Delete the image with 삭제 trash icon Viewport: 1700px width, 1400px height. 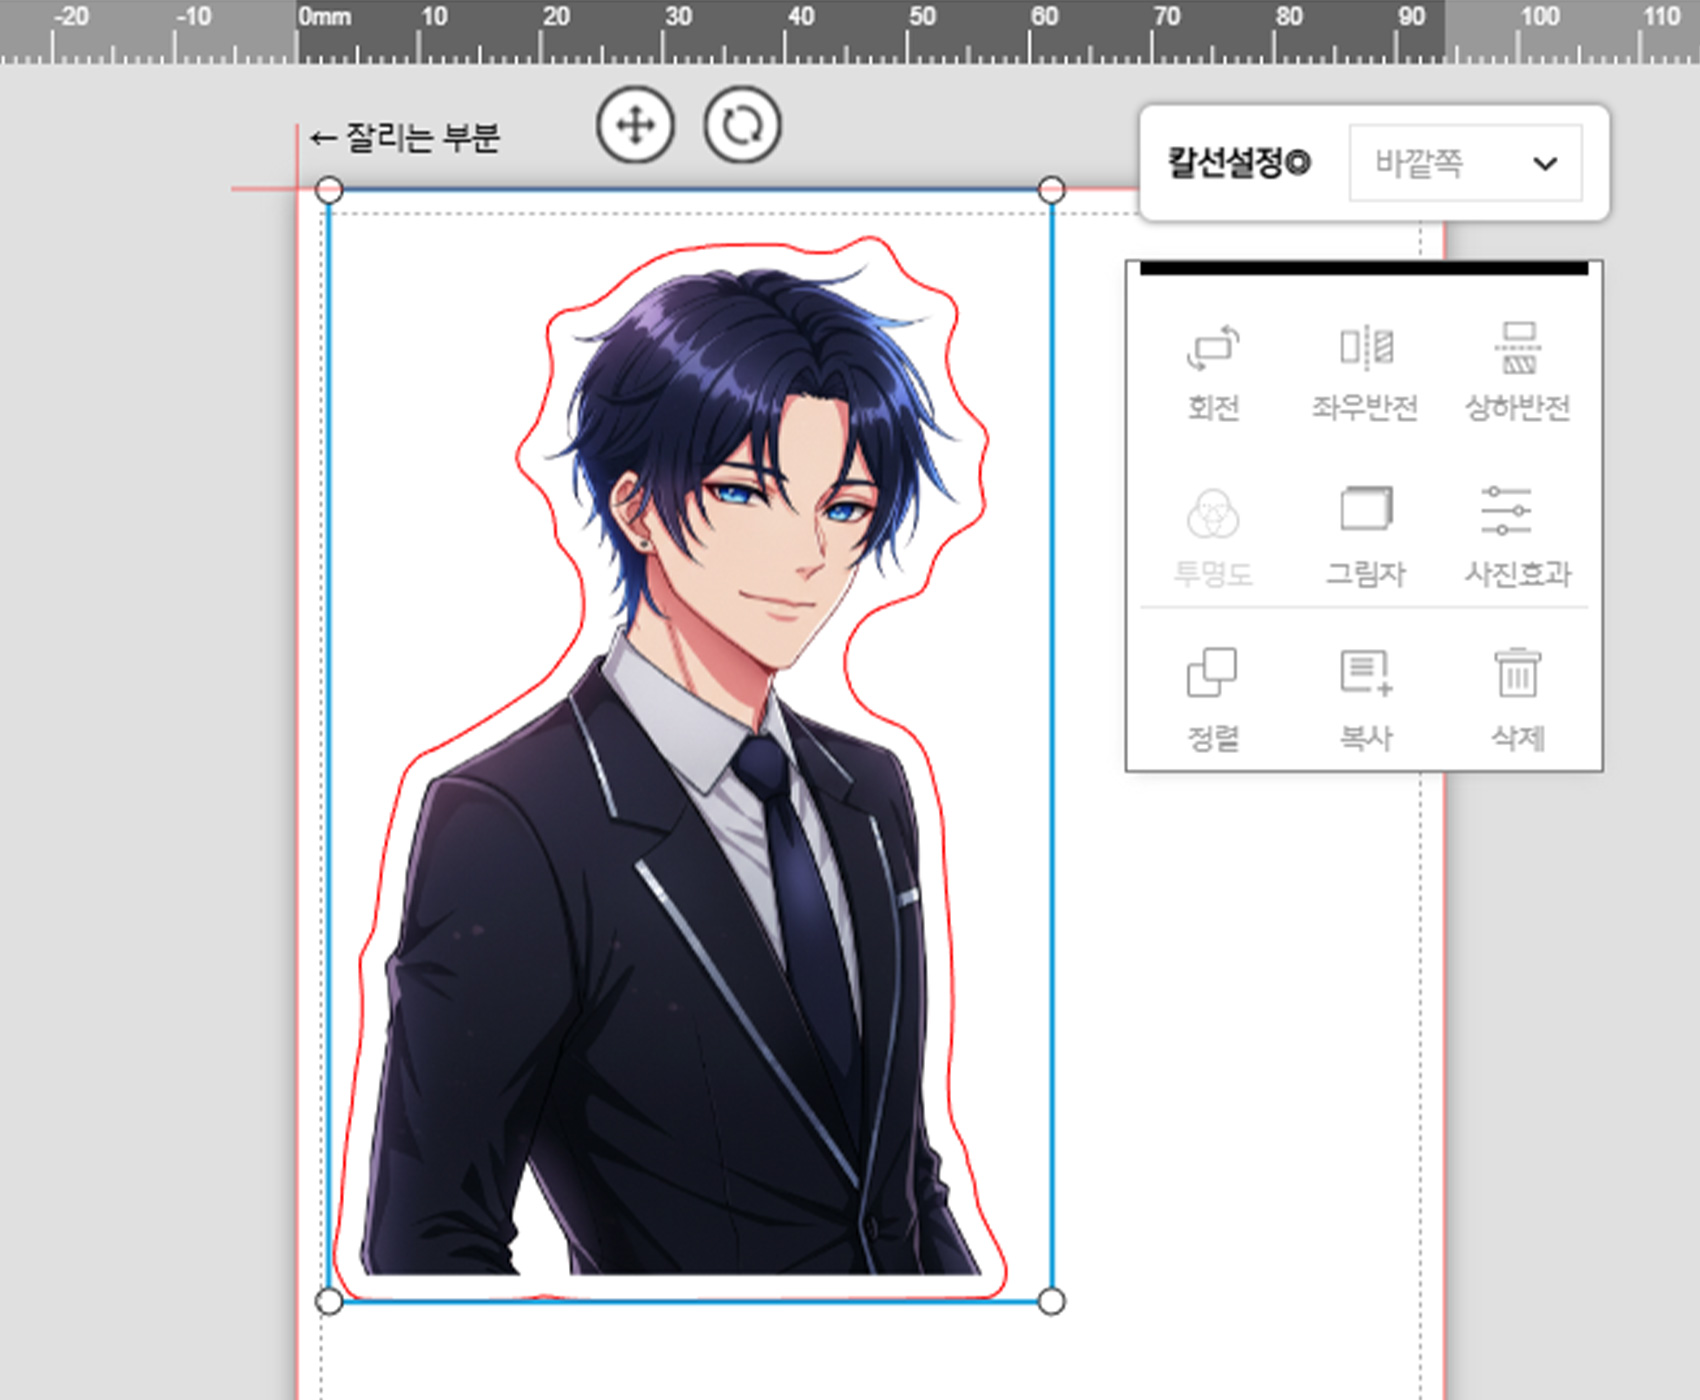pos(1518,699)
